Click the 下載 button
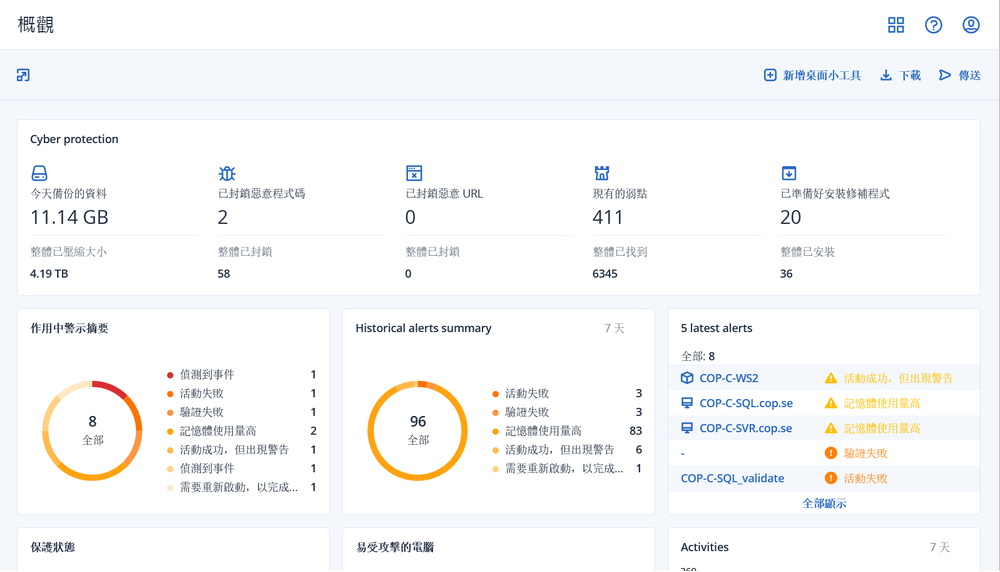The height and width of the screenshot is (572, 1000). click(901, 75)
